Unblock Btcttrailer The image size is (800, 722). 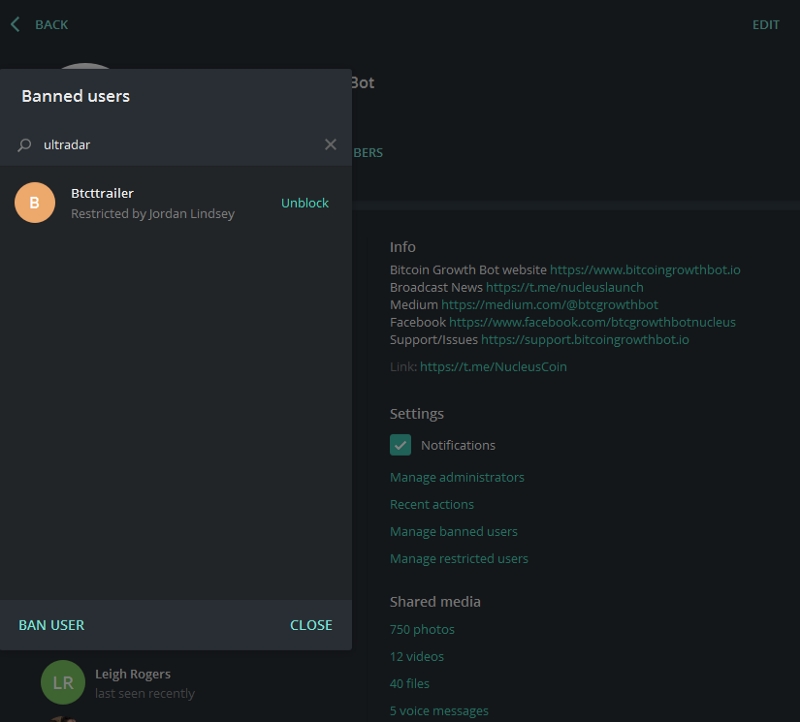click(305, 203)
